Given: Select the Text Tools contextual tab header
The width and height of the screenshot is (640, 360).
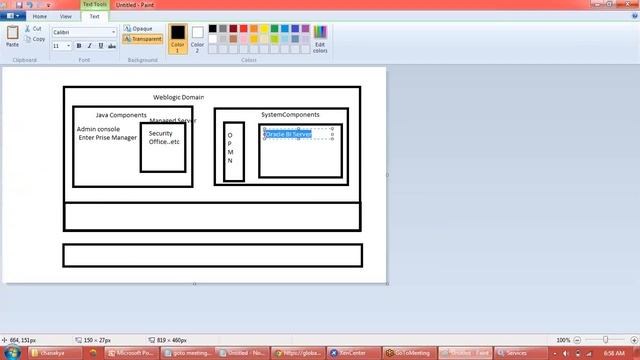Looking at the screenshot, I should coord(95,4).
